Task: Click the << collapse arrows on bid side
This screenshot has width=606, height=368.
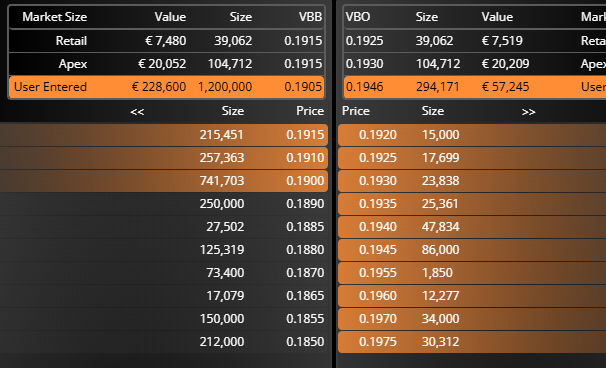Action: (x=137, y=112)
